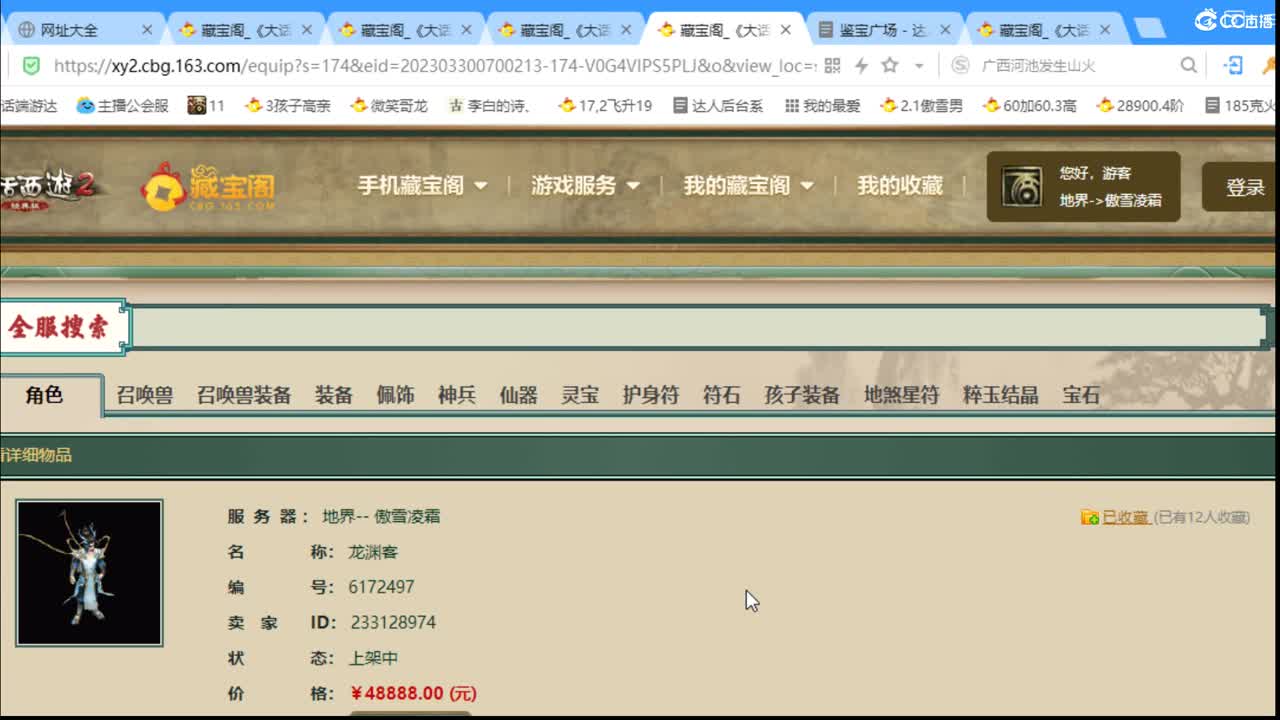Click the 大话西游2 game logo
The image size is (1280, 720).
point(50,187)
